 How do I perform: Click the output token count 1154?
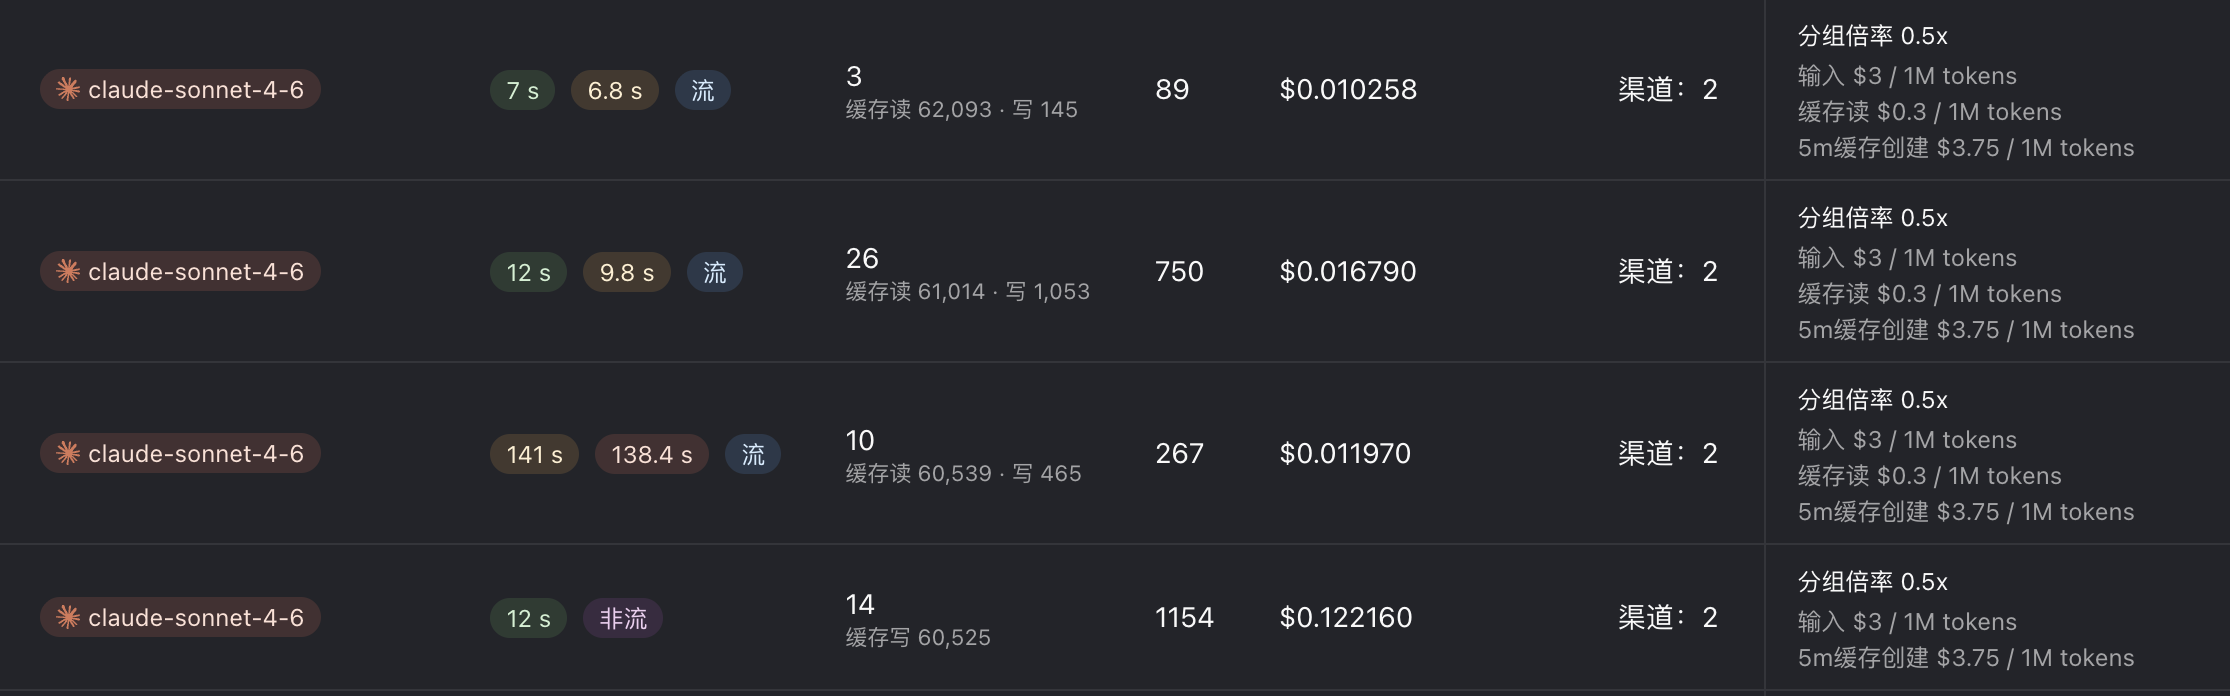[x=1184, y=617]
